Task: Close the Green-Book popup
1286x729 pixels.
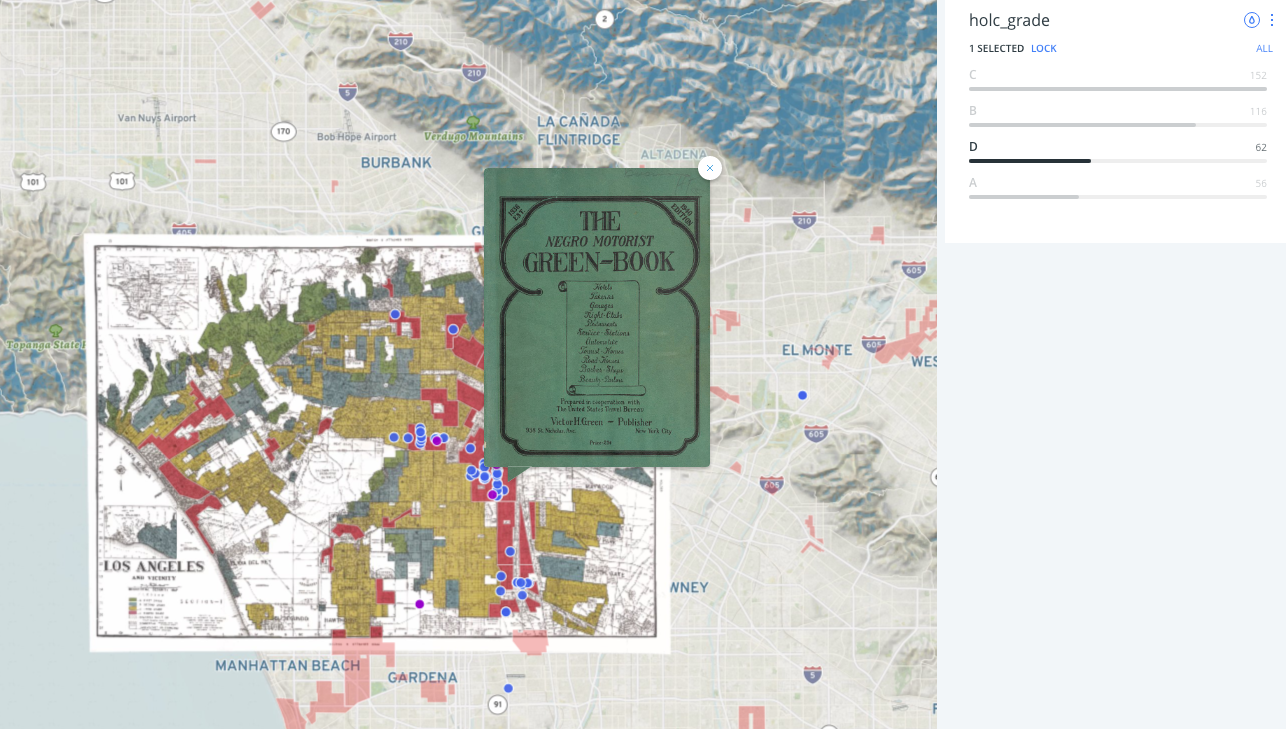Action: (x=710, y=168)
